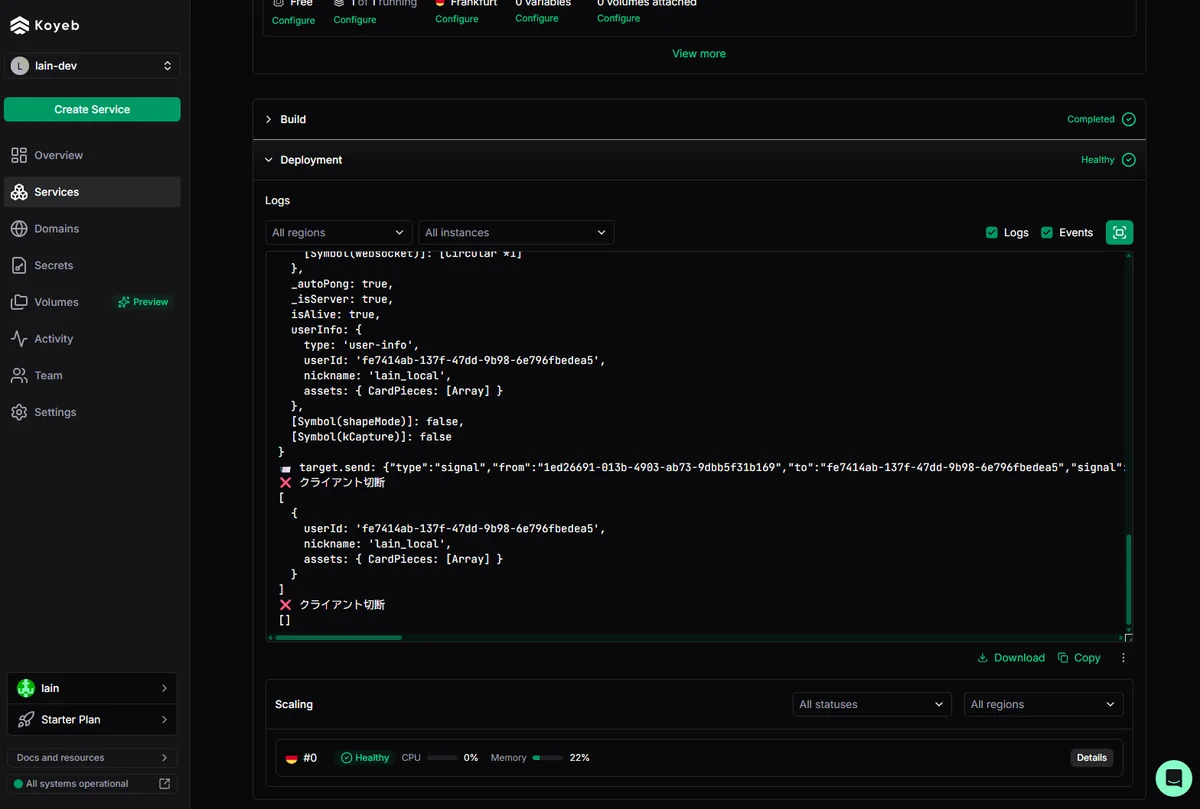Image resolution: width=1200 pixels, height=809 pixels.
Task: Go to Domains in sidebar
Action: [x=56, y=229]
